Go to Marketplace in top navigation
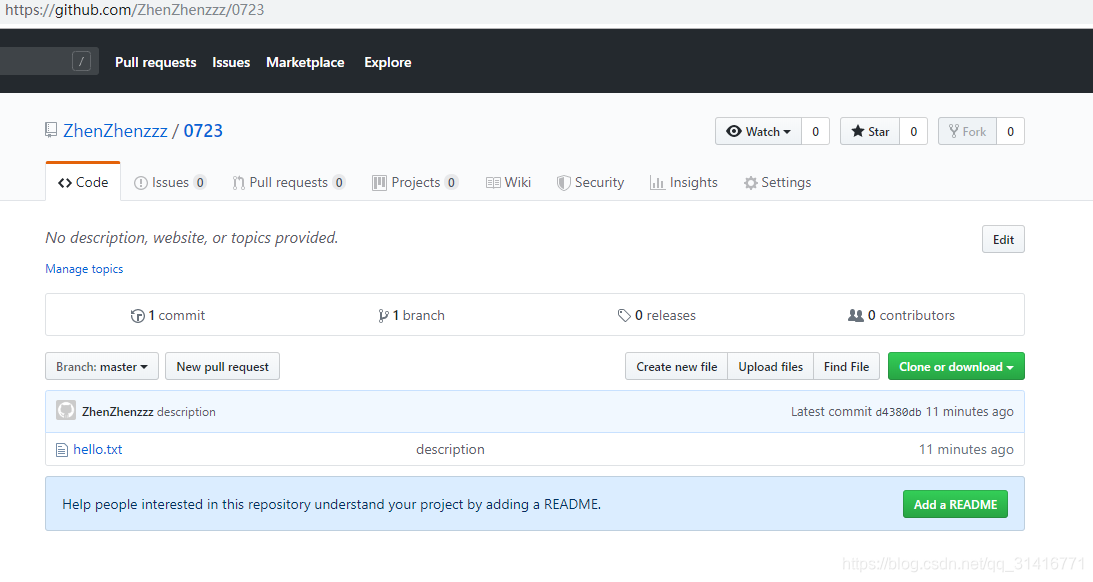This screenshot has height=582, width=1093. pyautogui.click(x=305, y=62)
